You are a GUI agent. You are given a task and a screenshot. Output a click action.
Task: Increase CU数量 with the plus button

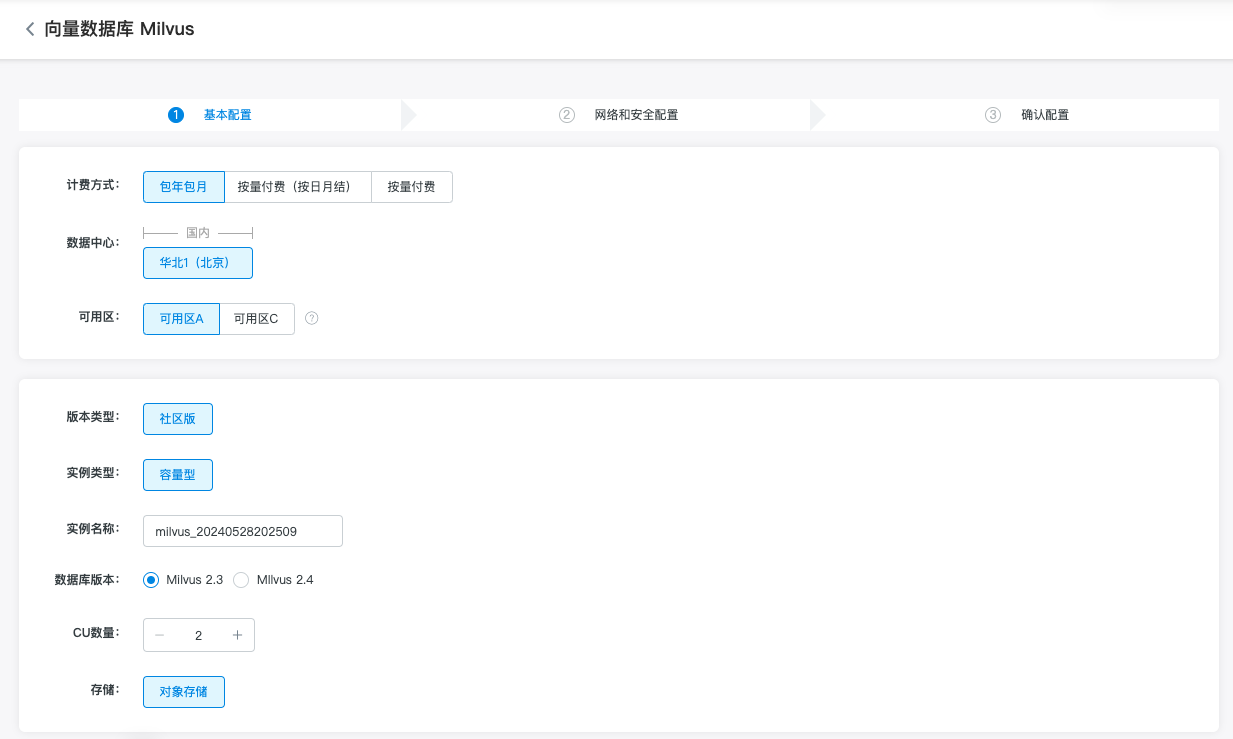(238, 635)
